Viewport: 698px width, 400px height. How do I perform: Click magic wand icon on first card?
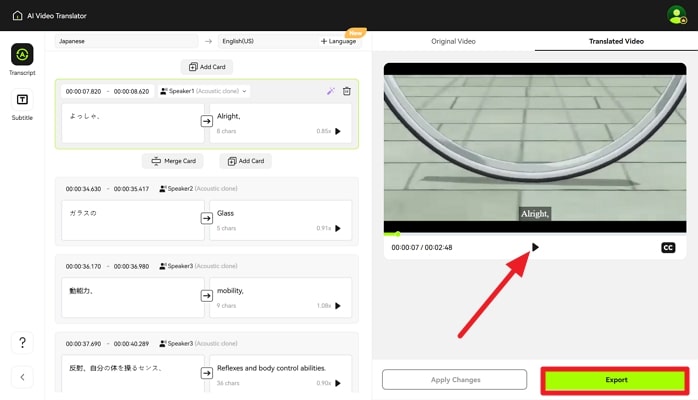coord(331,91)
